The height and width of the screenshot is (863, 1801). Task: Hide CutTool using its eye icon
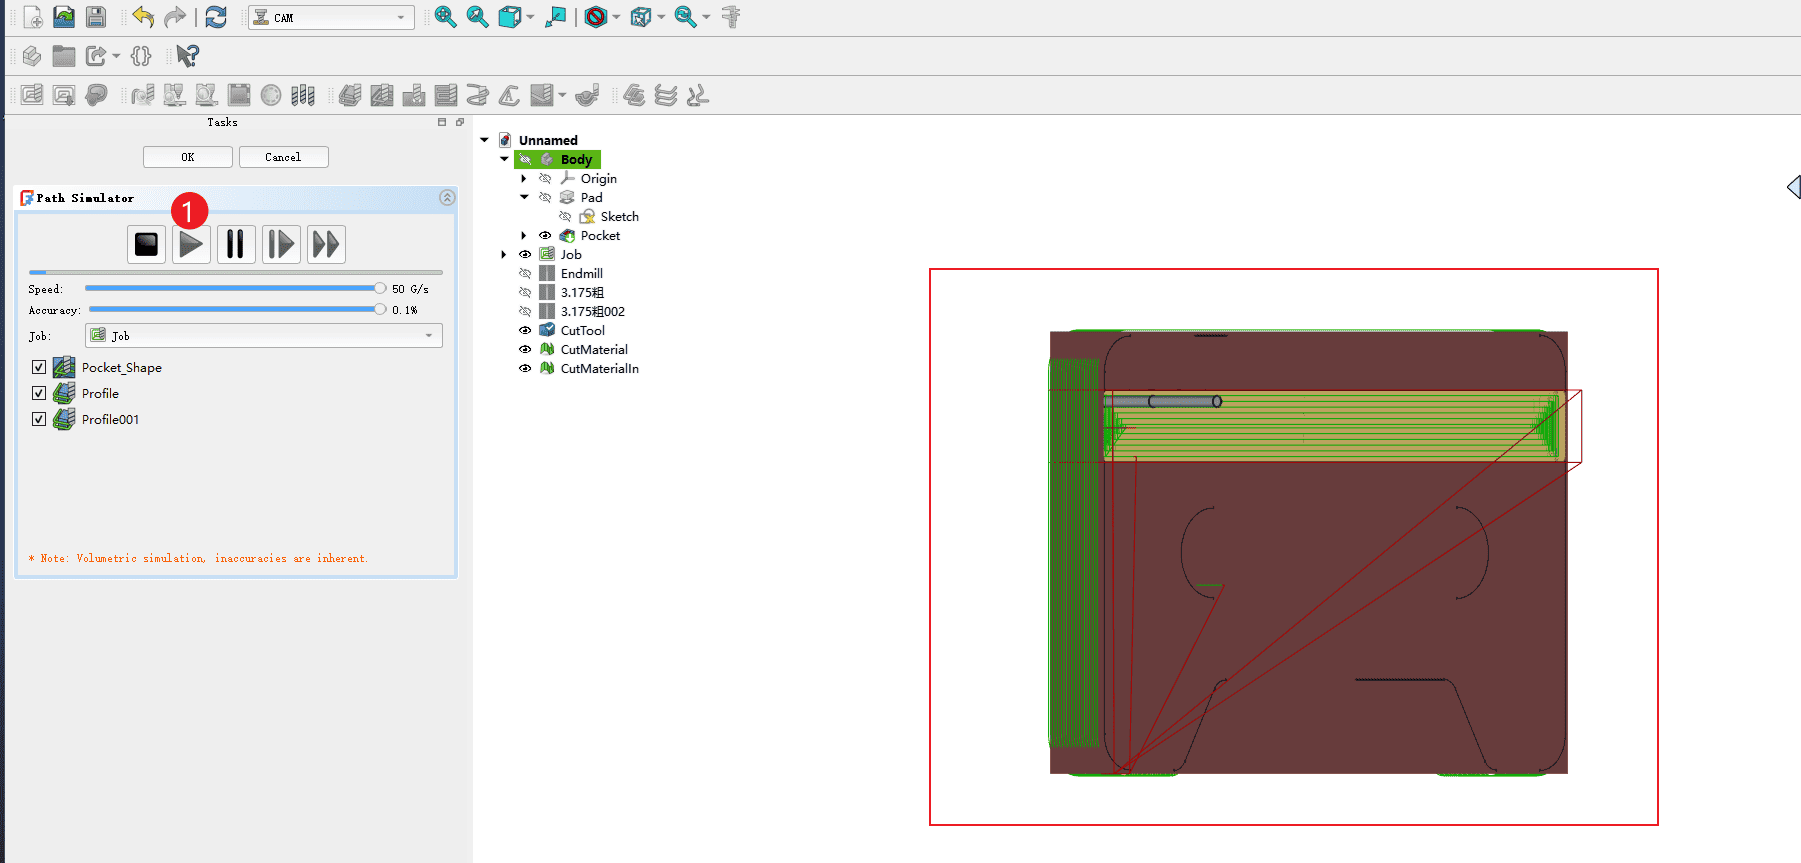coord(525,330)
